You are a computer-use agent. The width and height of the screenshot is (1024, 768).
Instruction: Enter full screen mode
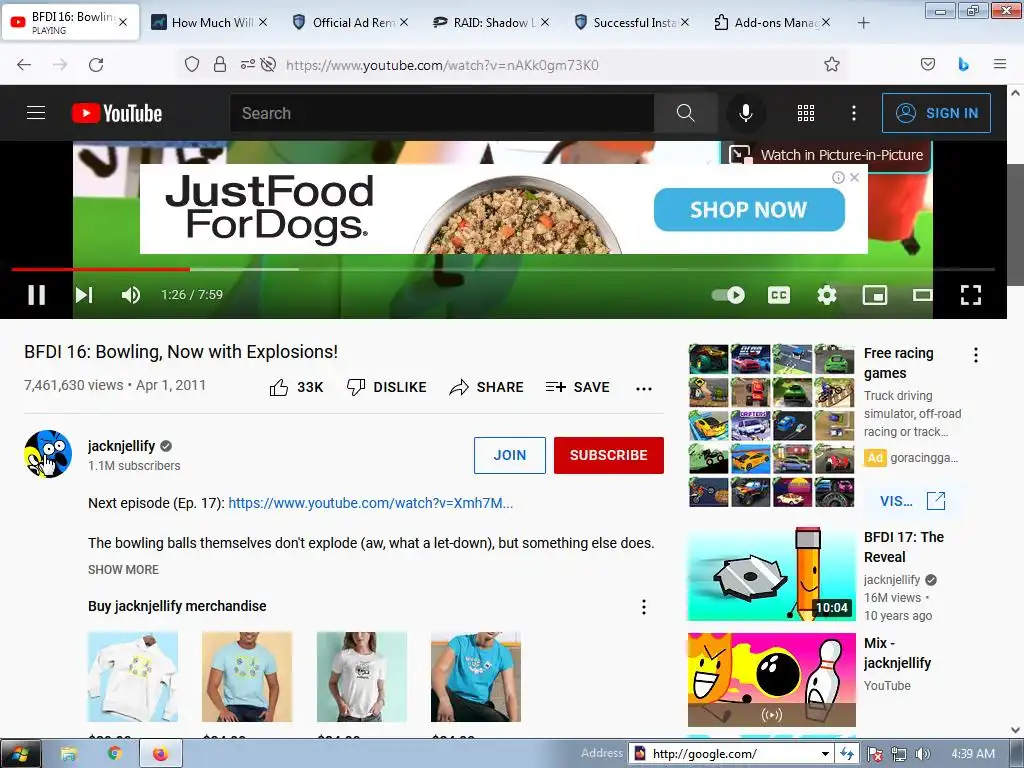coord(971,295)
